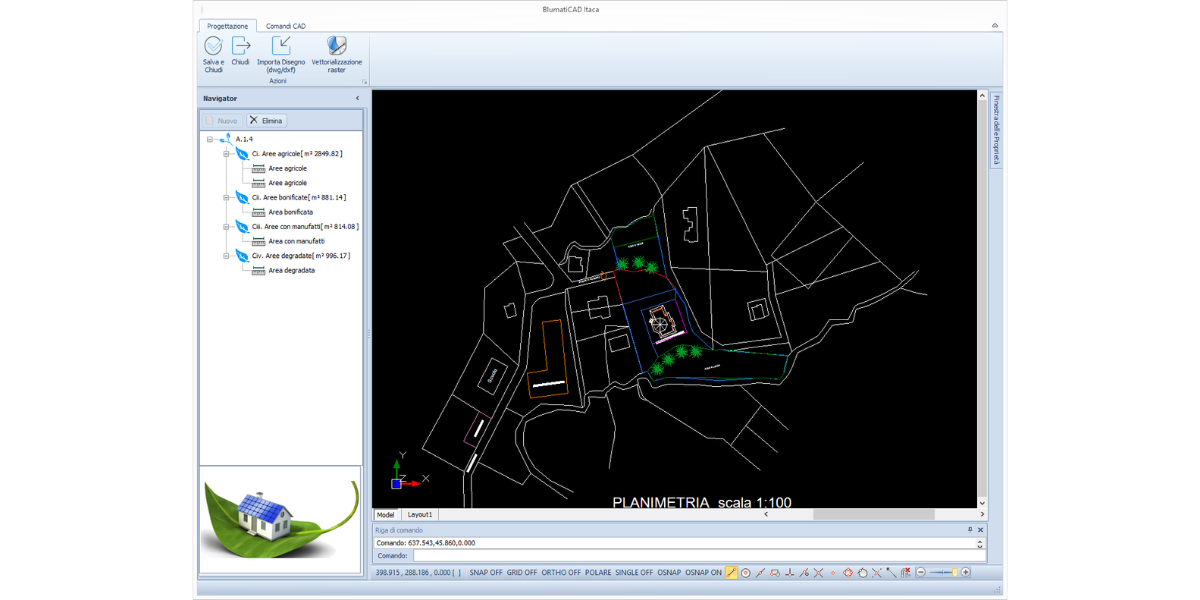Toggle SNAP OFF in status bar

[x=486, y=572]
